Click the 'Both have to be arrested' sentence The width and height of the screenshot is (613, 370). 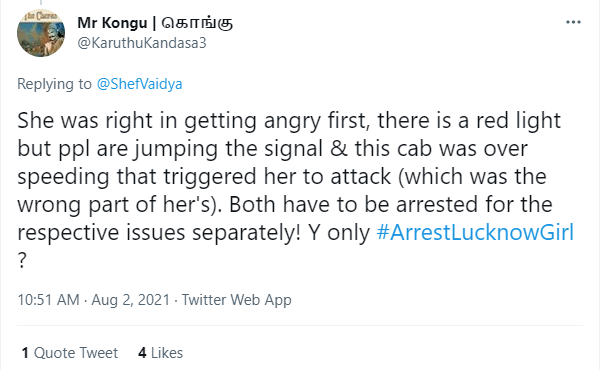coord(391,205)
